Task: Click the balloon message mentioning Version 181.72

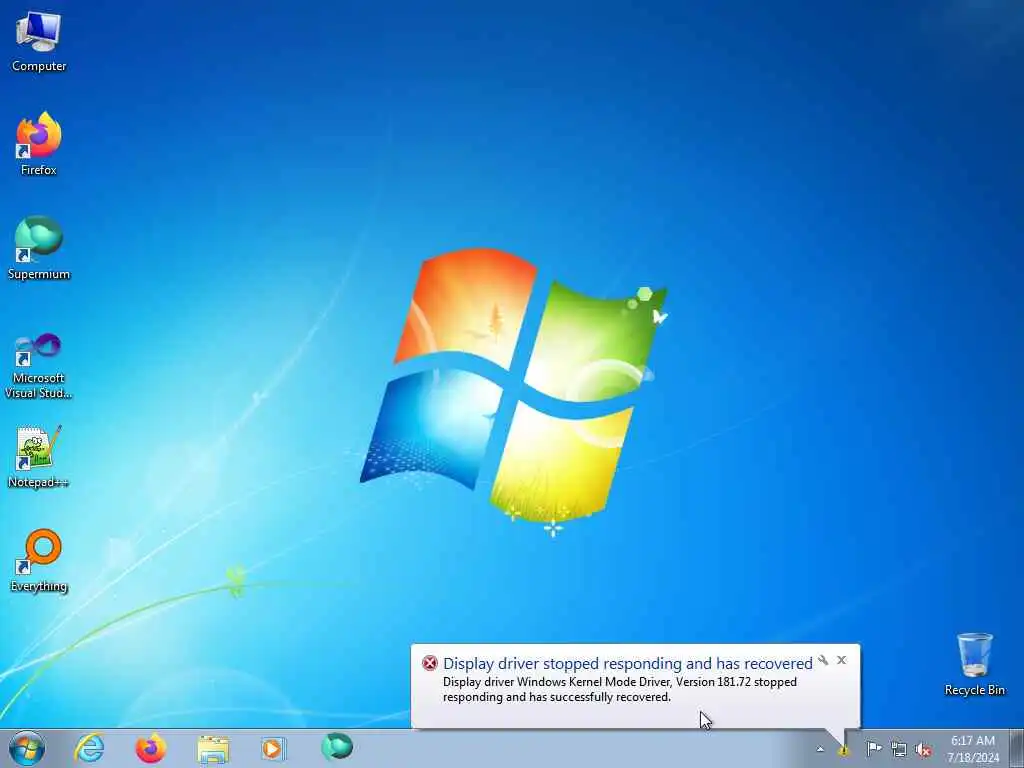Action: [x=620, y=689]
